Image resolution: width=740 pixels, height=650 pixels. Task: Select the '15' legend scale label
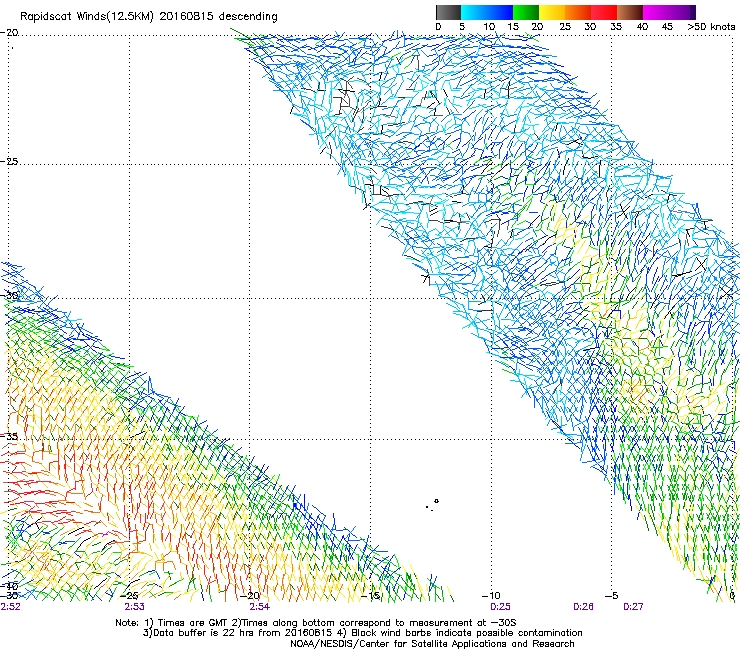click(513, 27)
